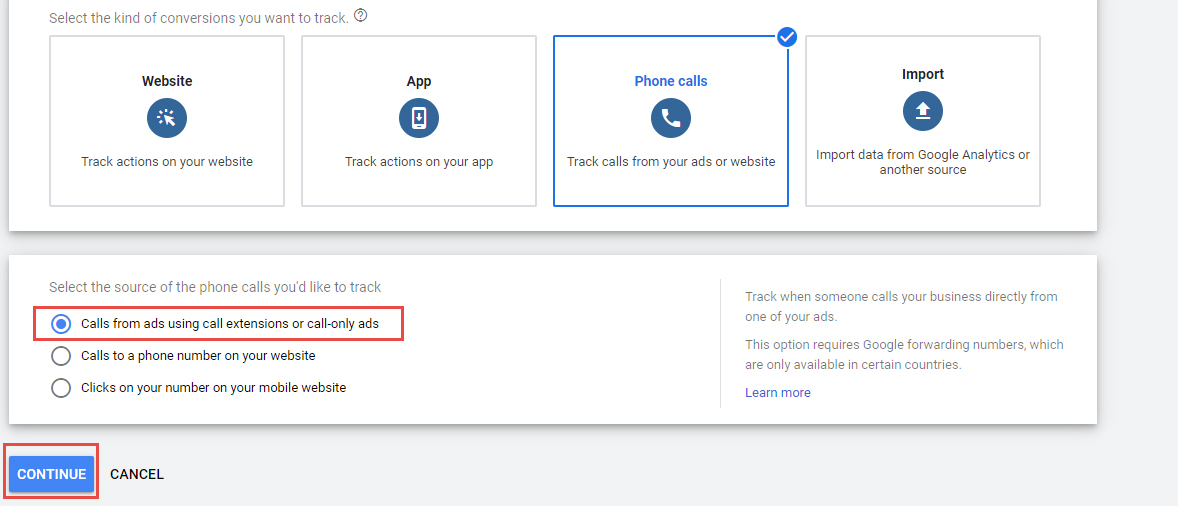Open the Learn more link
This screenshot has width=1178, height=506.
point(778,393)
